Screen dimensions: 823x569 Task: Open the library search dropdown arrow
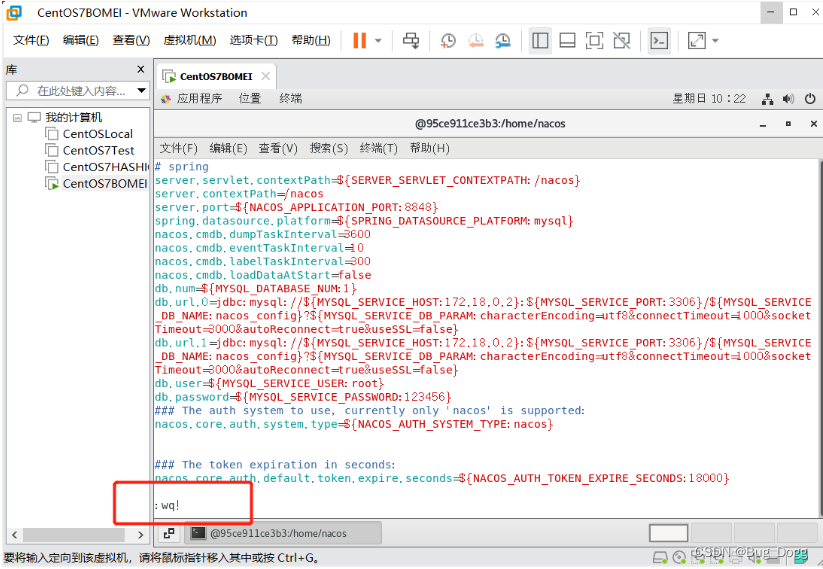pos(141,91)
